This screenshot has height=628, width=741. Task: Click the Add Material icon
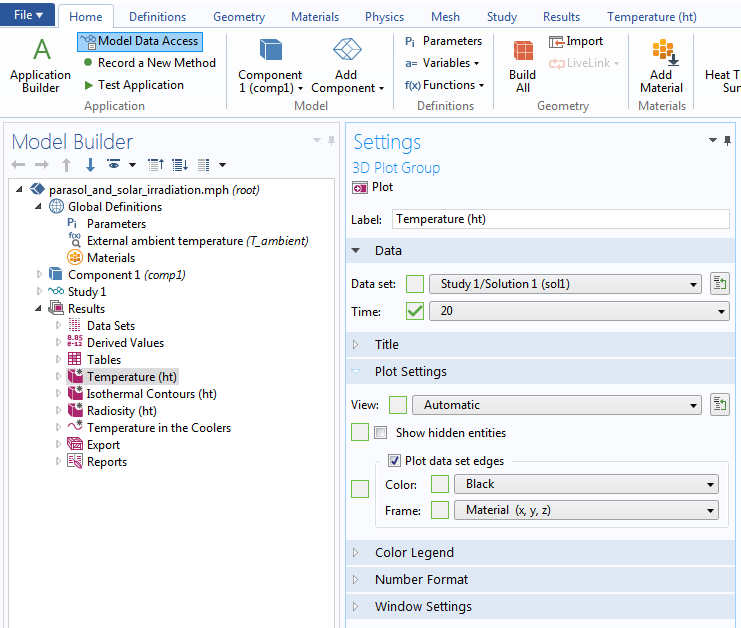click(x=662, y=52)
